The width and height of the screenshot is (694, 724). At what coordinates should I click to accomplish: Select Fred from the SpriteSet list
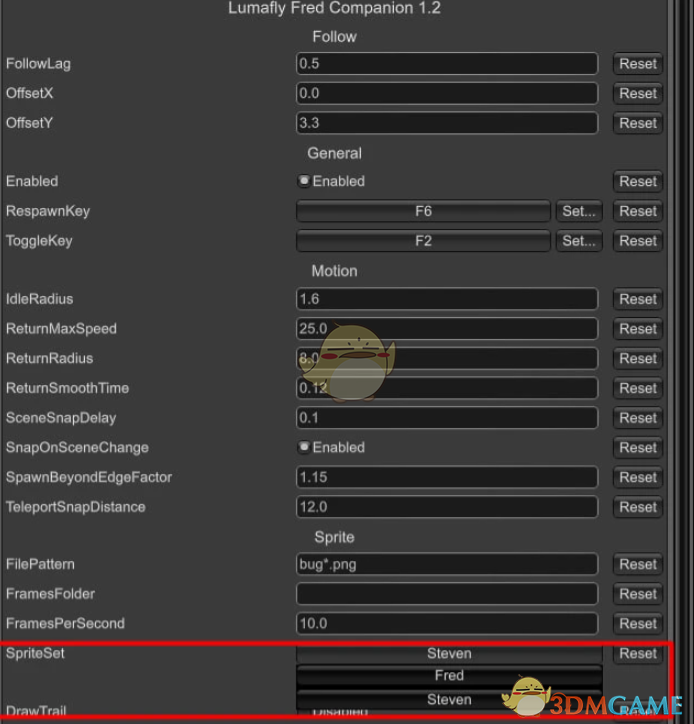449,676
